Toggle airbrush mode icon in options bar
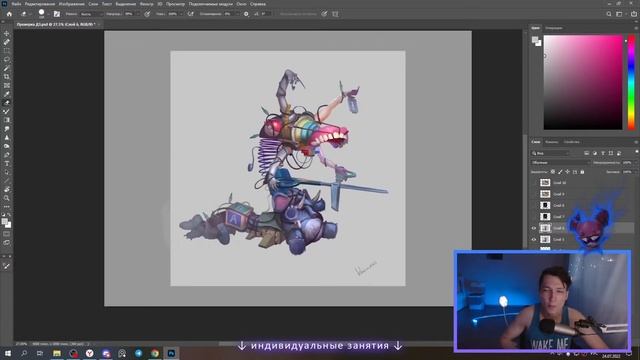 point(191,14)
